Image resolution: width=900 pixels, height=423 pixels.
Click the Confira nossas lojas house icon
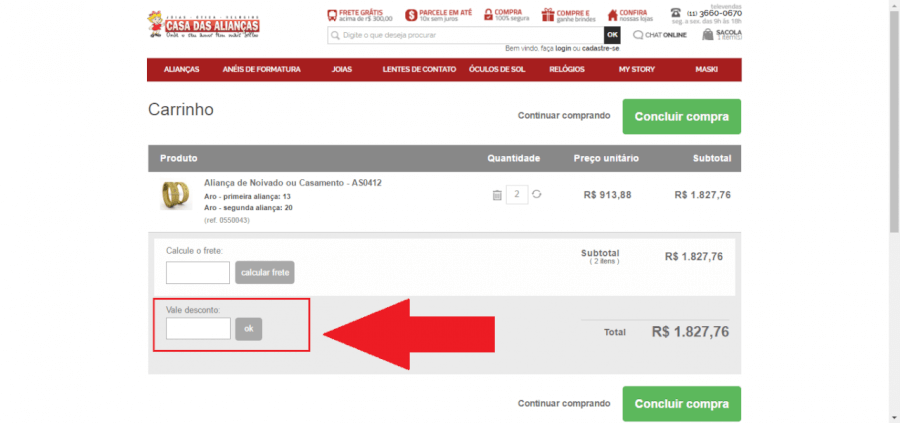pos(611,15)
